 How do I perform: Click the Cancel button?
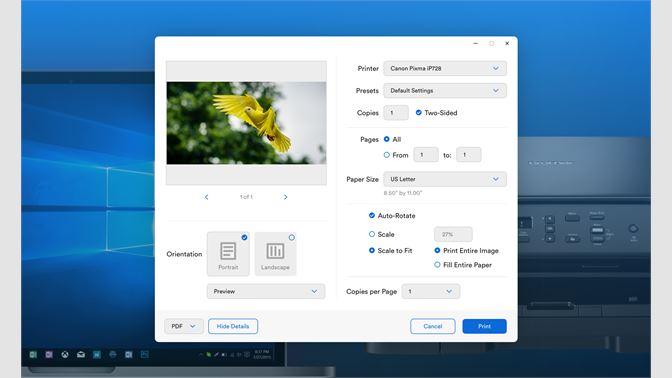click(432, 326)
